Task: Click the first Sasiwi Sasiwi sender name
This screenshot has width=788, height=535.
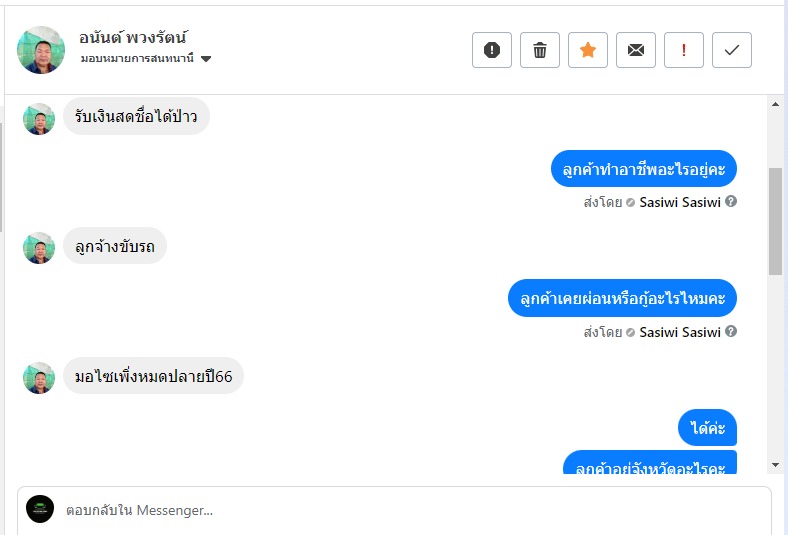Action: (x=679, y=202)
